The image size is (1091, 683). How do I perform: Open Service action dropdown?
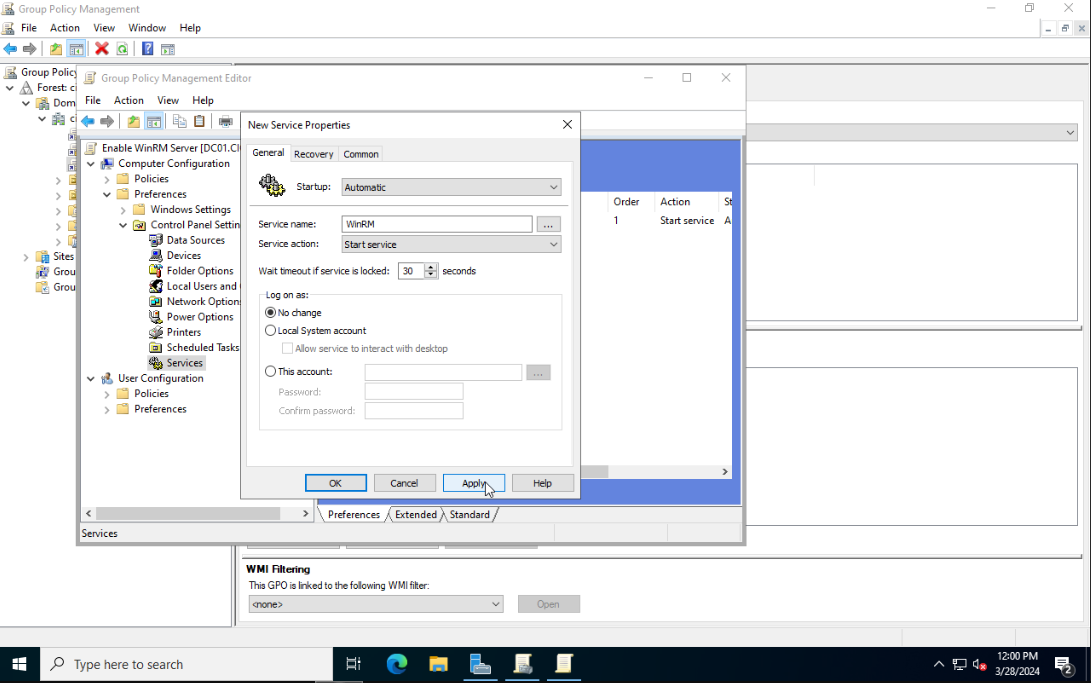(x=451, y=244)
